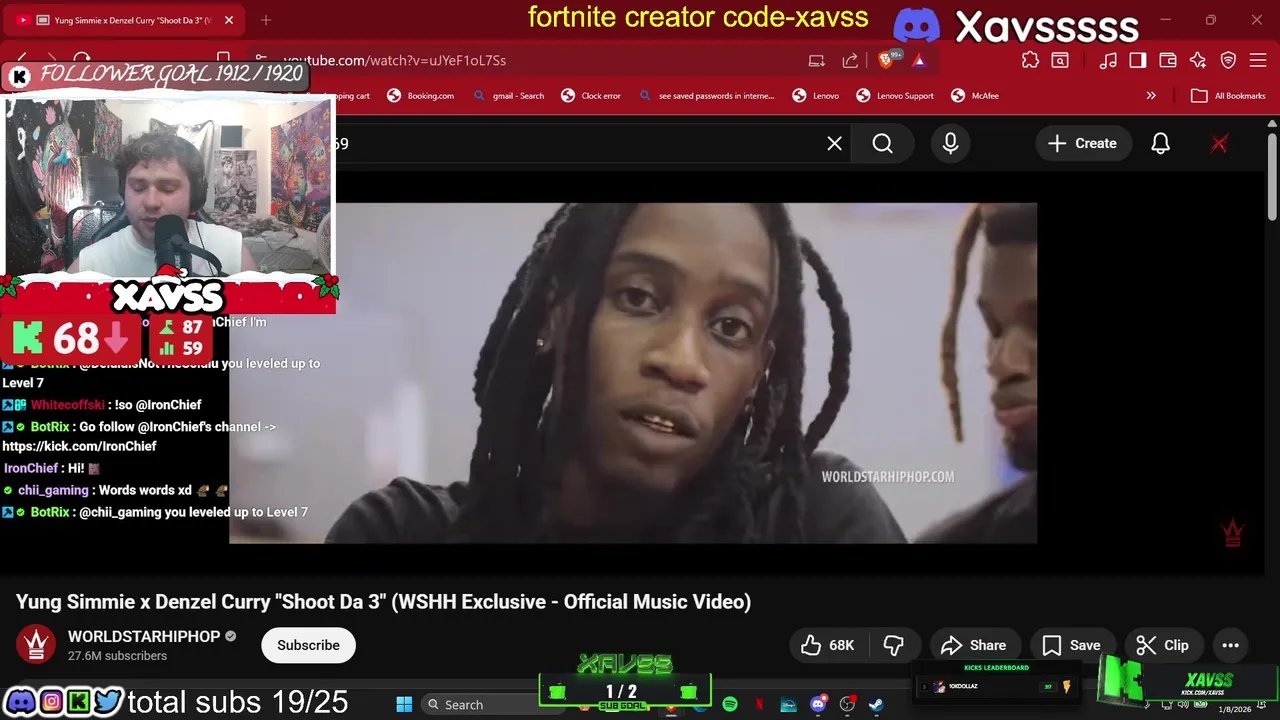This screenshot has width=1280, height=720.
Task: Click the 'FOLLOWER GOAL 1912 / 1920' overlay text
Action: click(171, 74)
